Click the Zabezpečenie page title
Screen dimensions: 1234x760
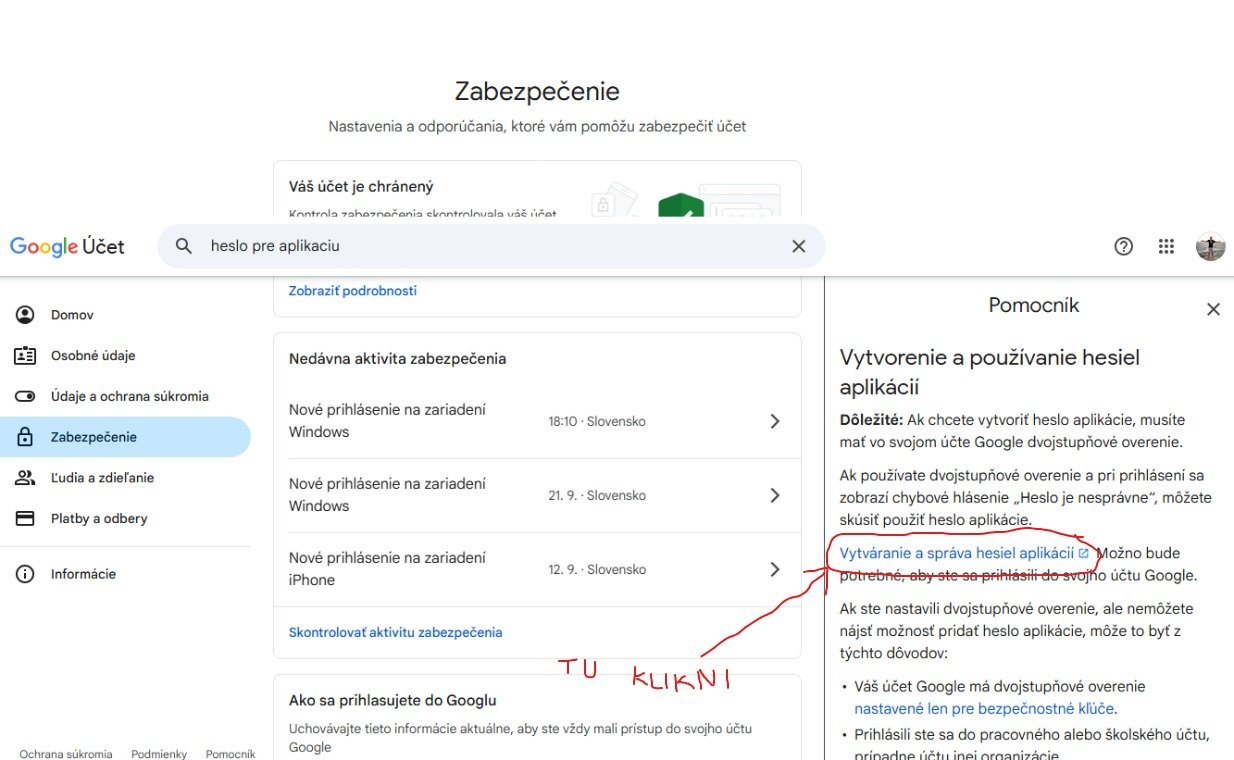[x=537, y=92]
